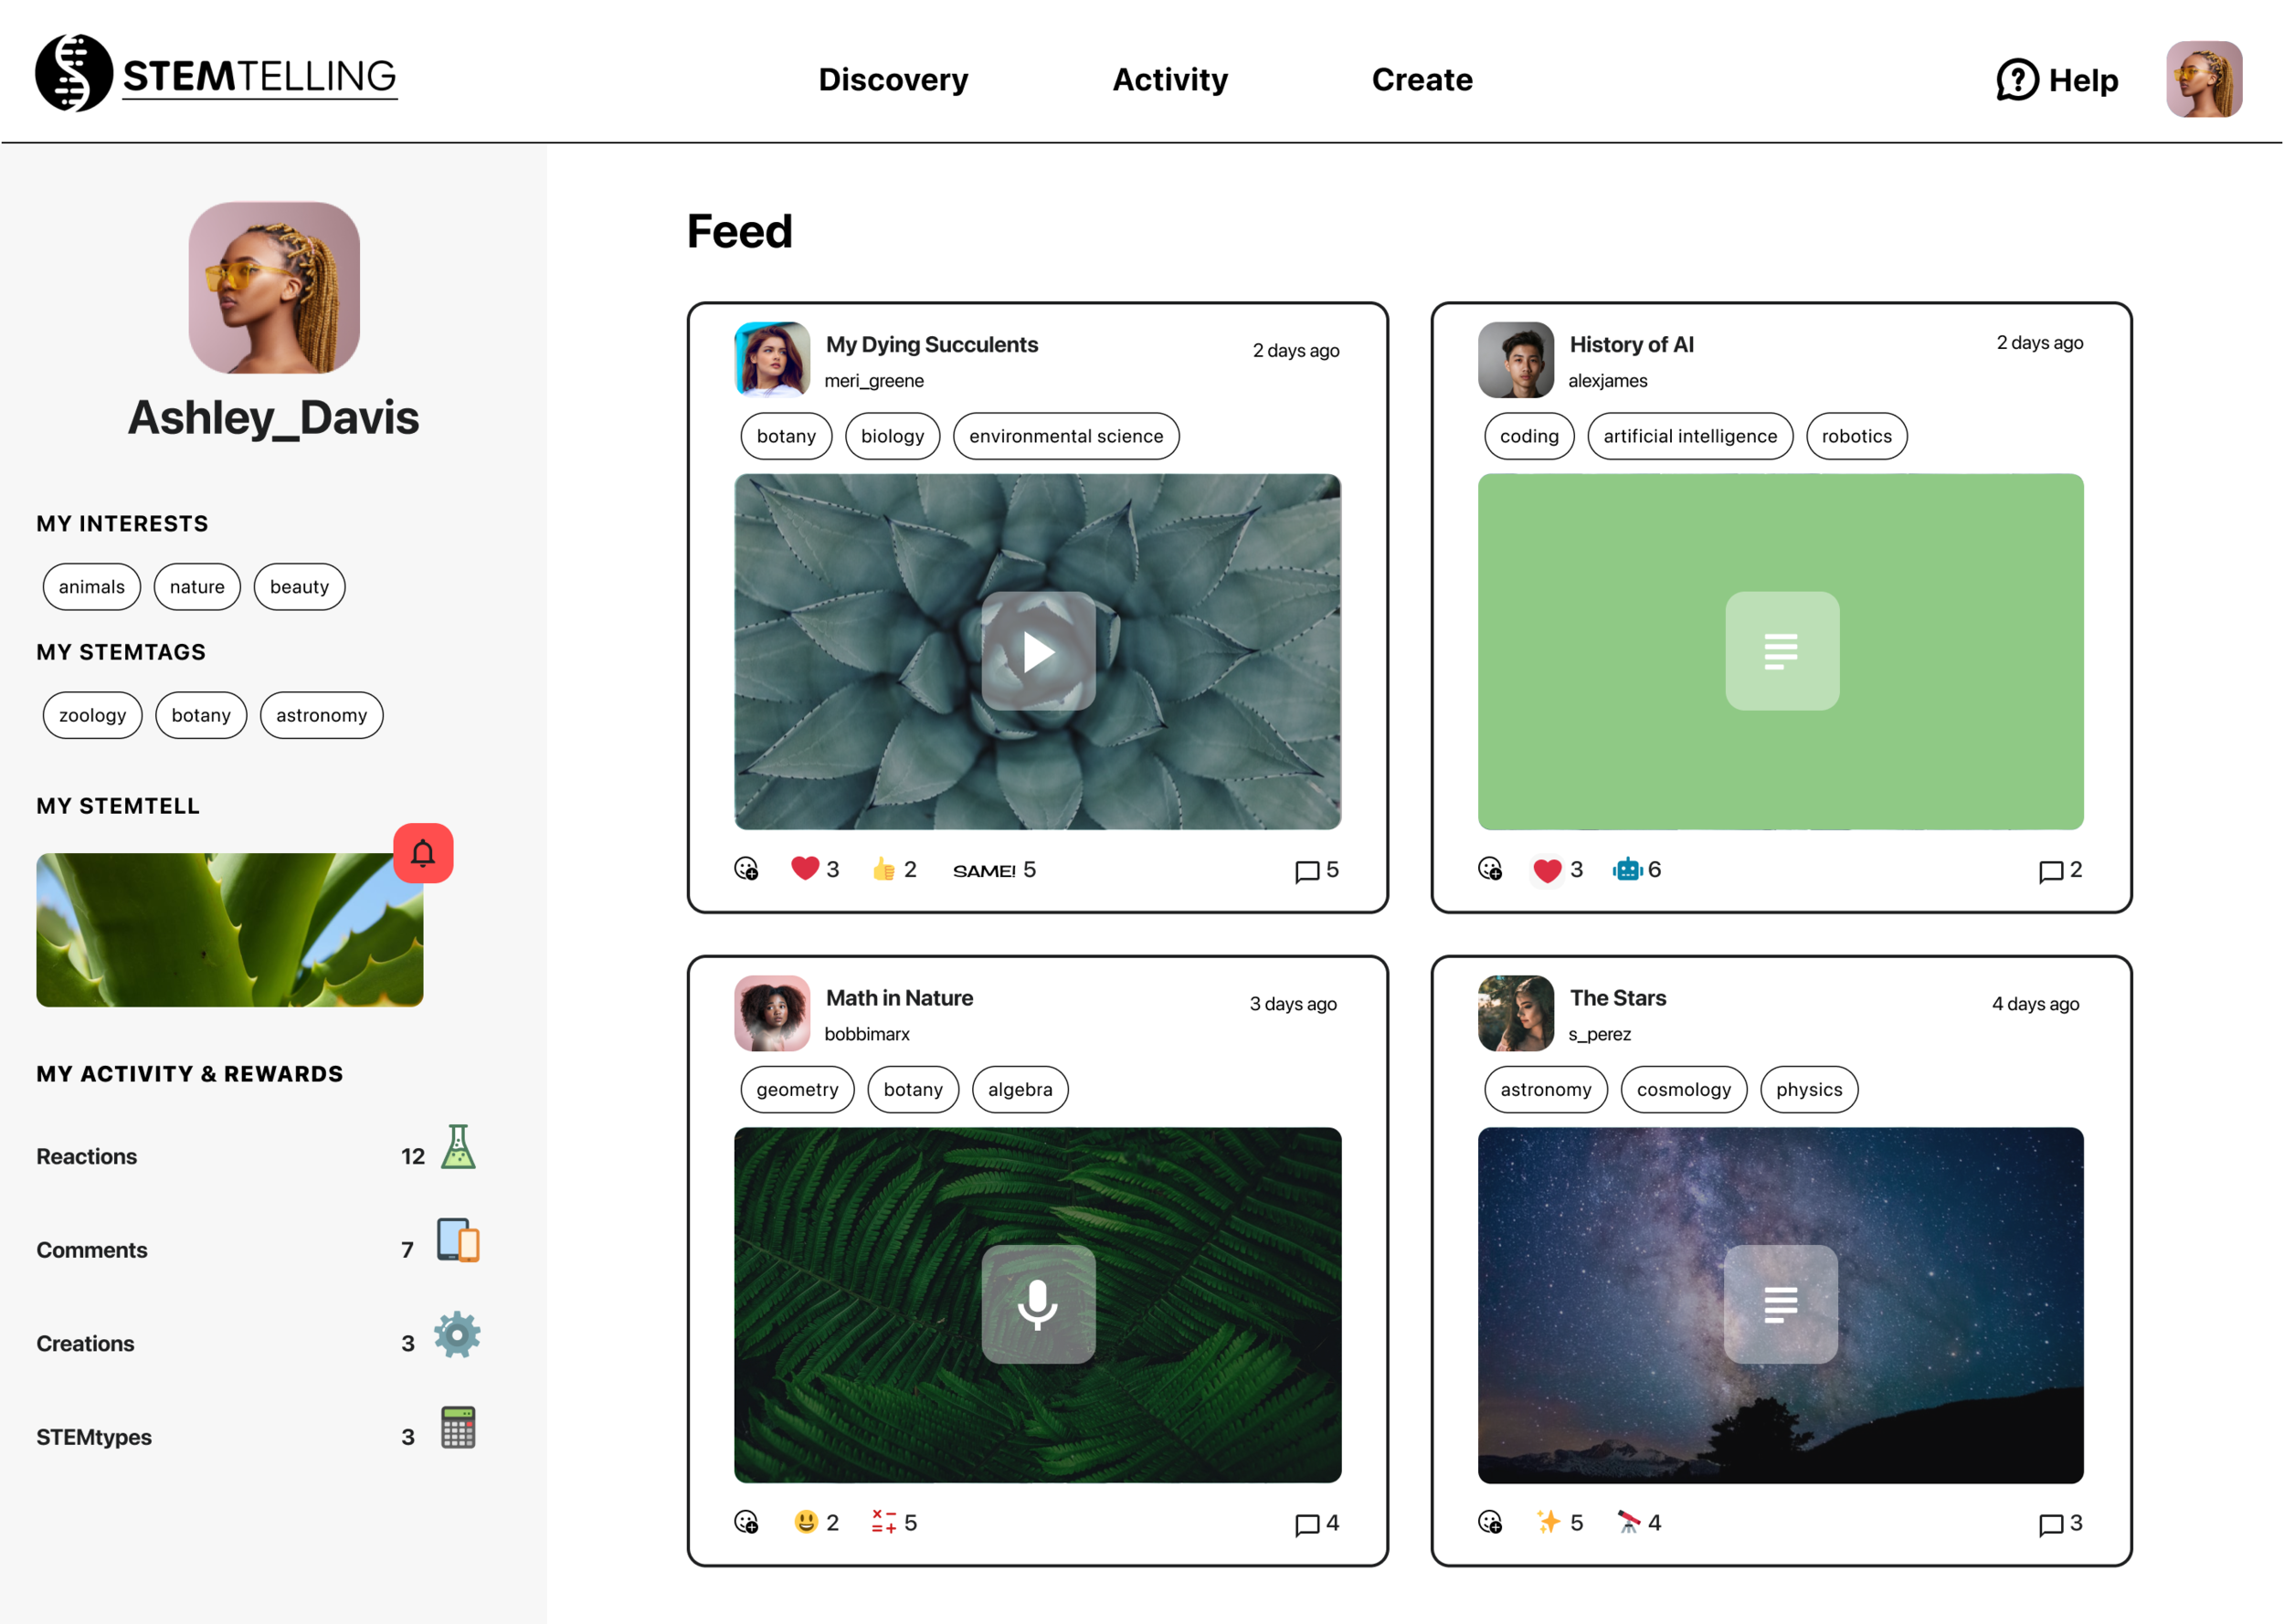The width and height of the screenshot is (2284, 1624).
Task: Click SAME! reaction on My Dying Succulents
Action: pyautogui.click(x=984, y=870)
